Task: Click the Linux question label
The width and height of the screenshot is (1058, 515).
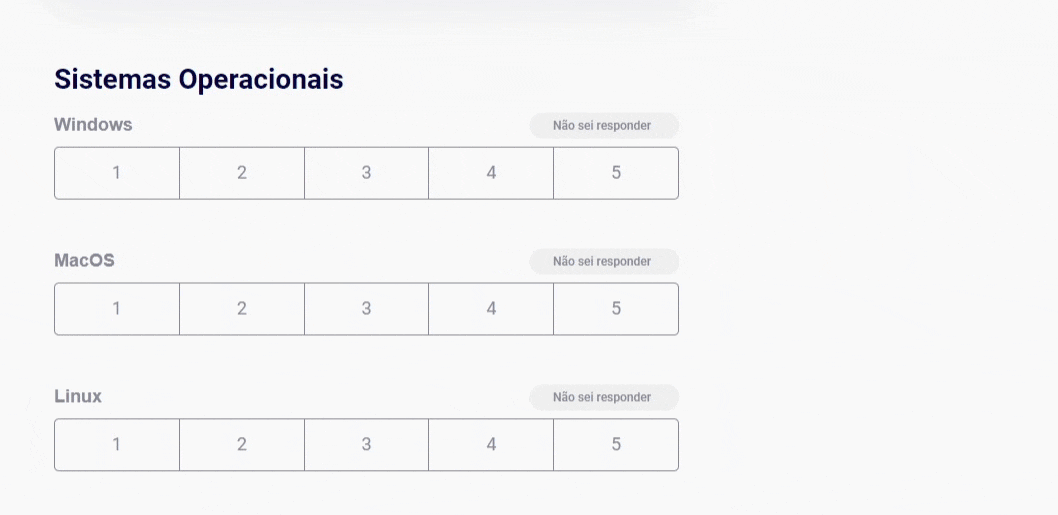Action: [x=78, y=397]
